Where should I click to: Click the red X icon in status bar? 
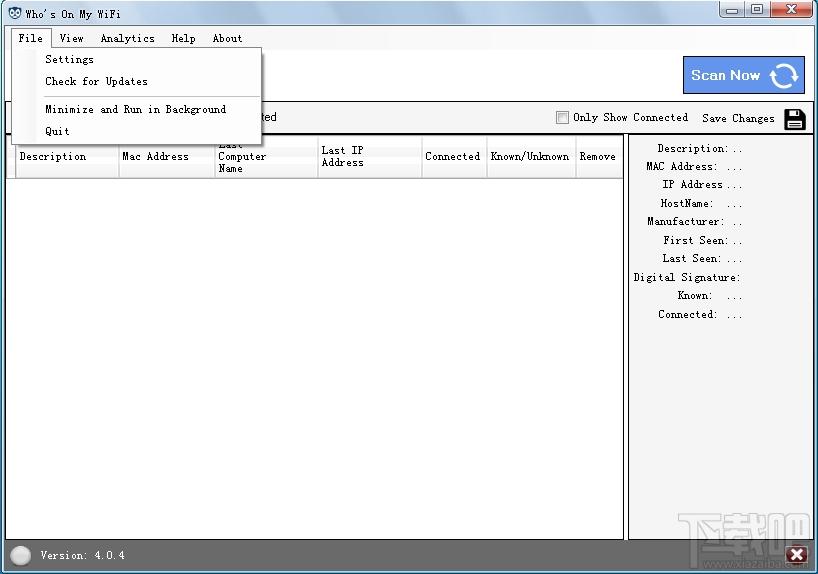pos(797,554)
